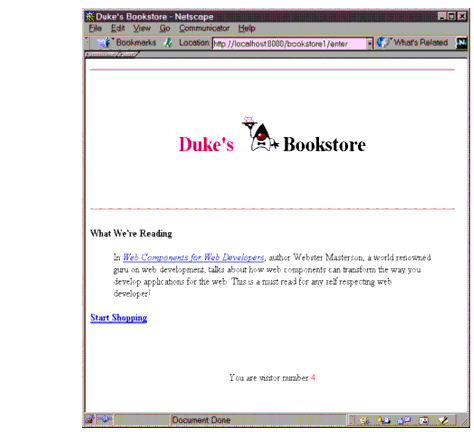
Task: Collapse the location toolbar using its left handle
Action: point(87,43)
